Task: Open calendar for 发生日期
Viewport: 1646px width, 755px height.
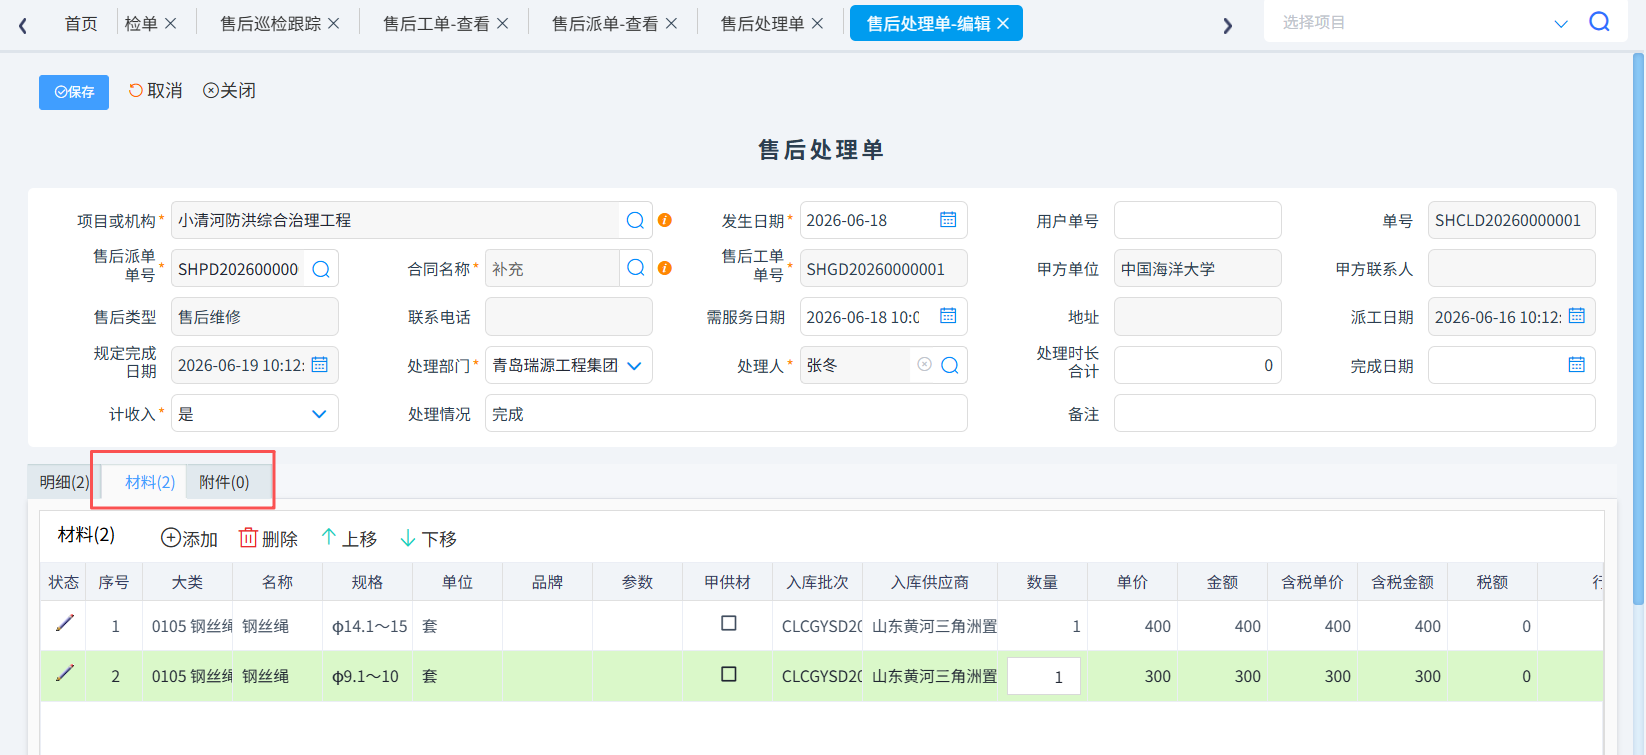Action: pos(948,219)
